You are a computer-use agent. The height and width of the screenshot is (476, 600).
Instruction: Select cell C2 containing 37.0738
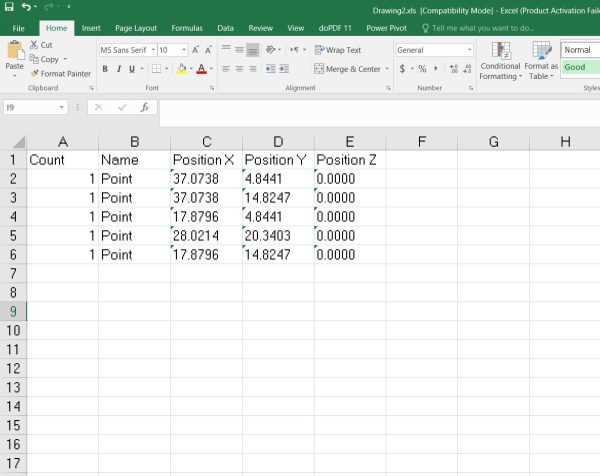point(206,178)
